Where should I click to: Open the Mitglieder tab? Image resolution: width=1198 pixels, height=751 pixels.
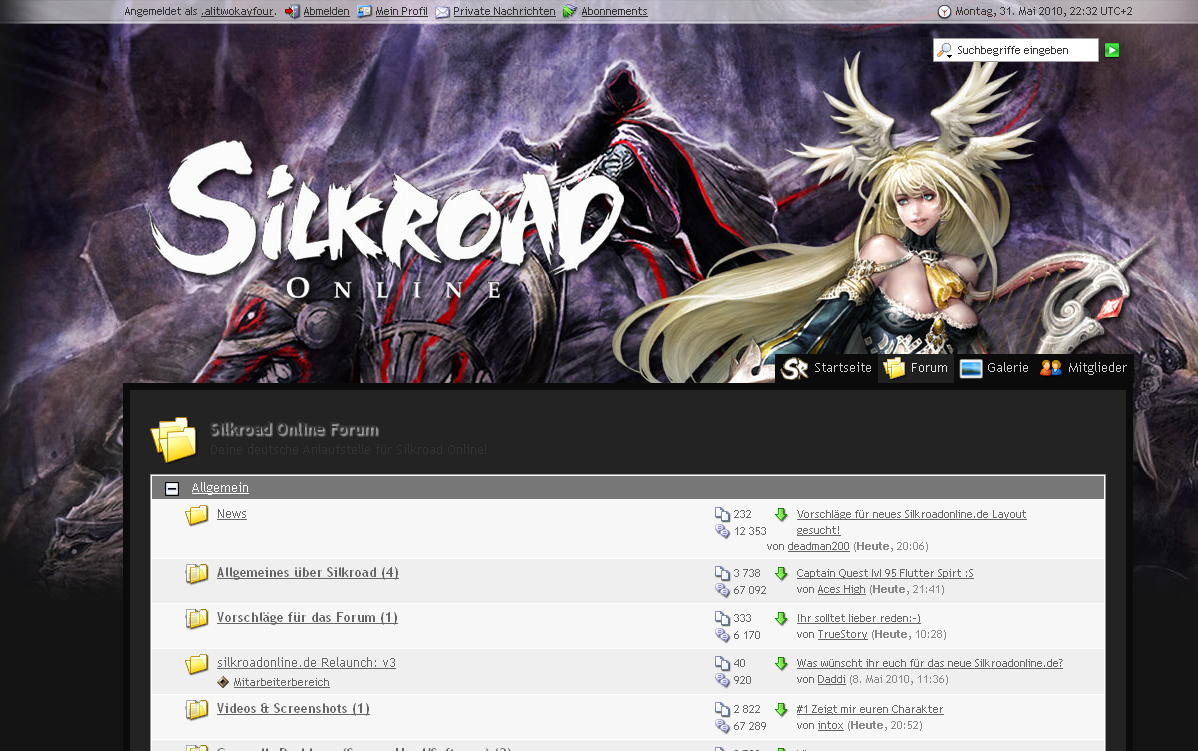[1084, 368]
